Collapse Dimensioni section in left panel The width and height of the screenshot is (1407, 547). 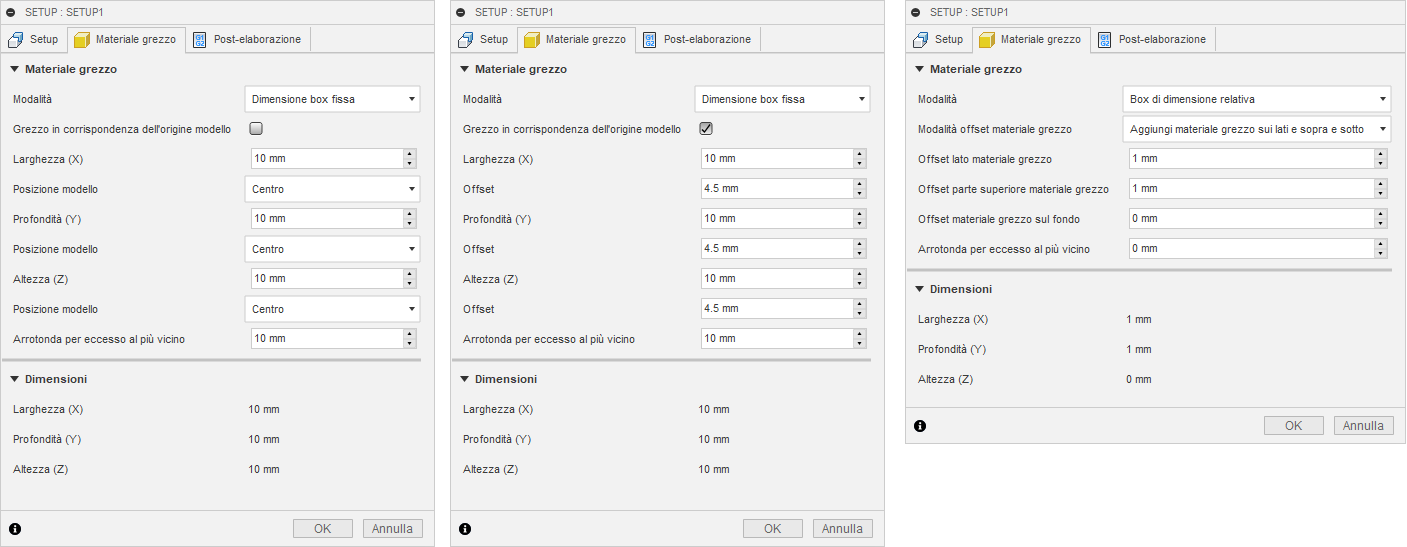(15, 380)
